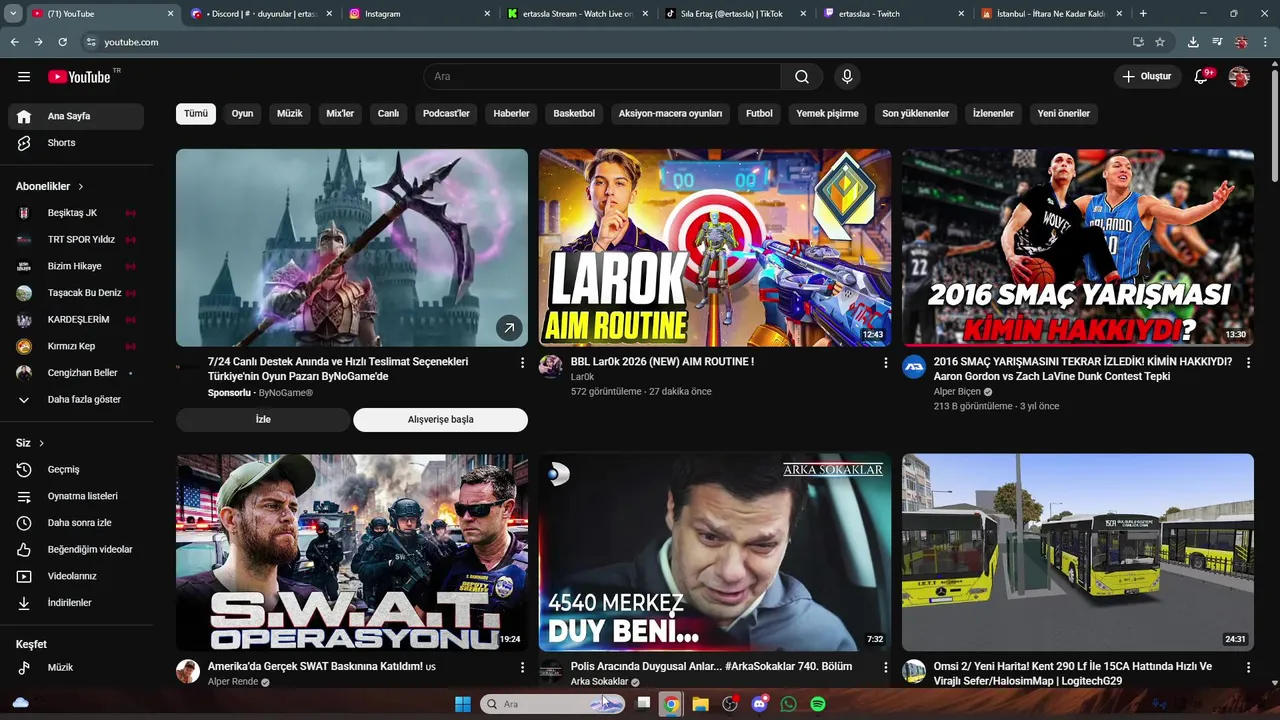Open Kırmızı Kep subscription channel
Viewport: 1280px width, 720px height.
pos(76,347)
